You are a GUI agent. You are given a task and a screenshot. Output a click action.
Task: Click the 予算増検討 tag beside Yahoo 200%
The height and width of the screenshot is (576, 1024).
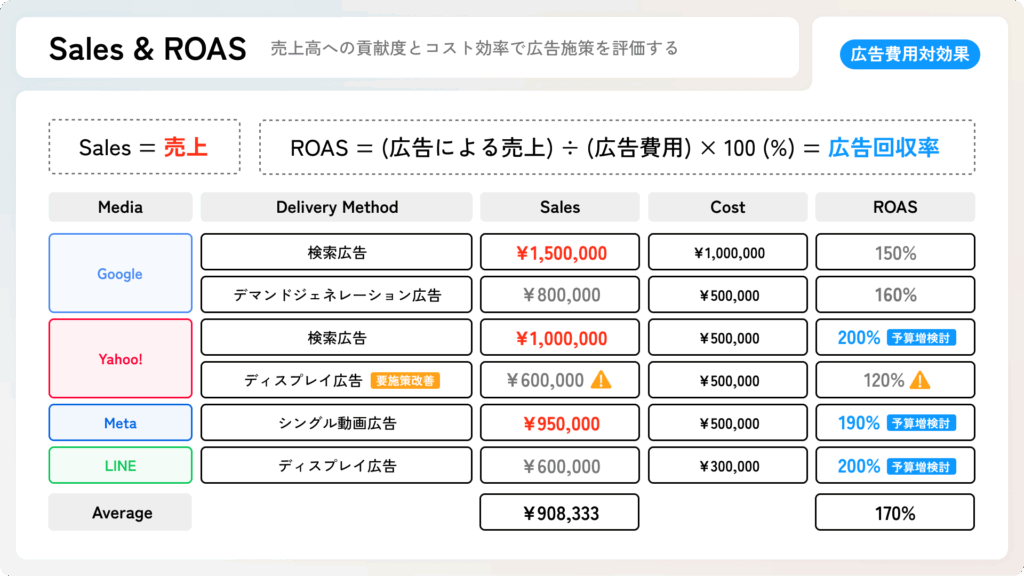(x=921, y=338)
